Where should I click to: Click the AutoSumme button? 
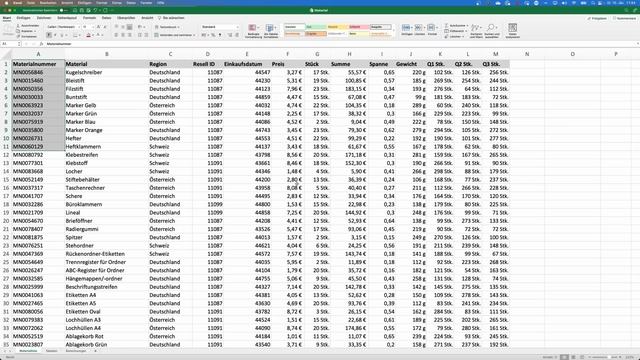pos(454,26)
